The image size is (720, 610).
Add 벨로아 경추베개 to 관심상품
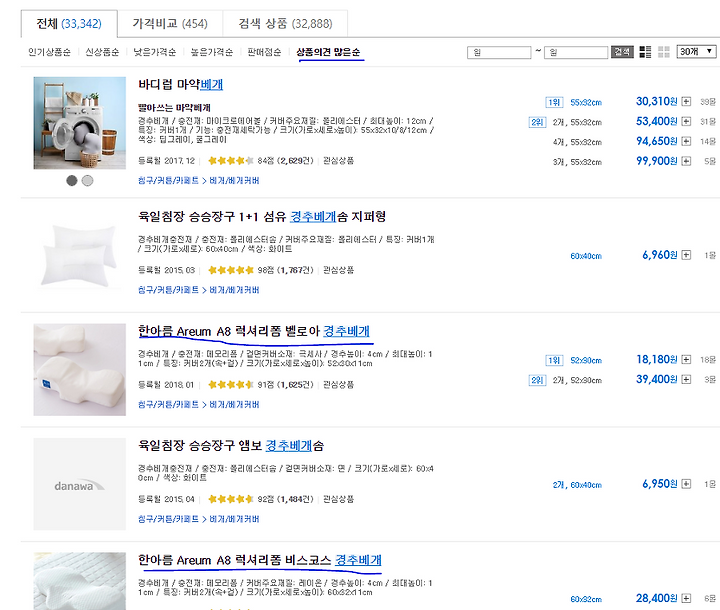(x=338, y=384)
